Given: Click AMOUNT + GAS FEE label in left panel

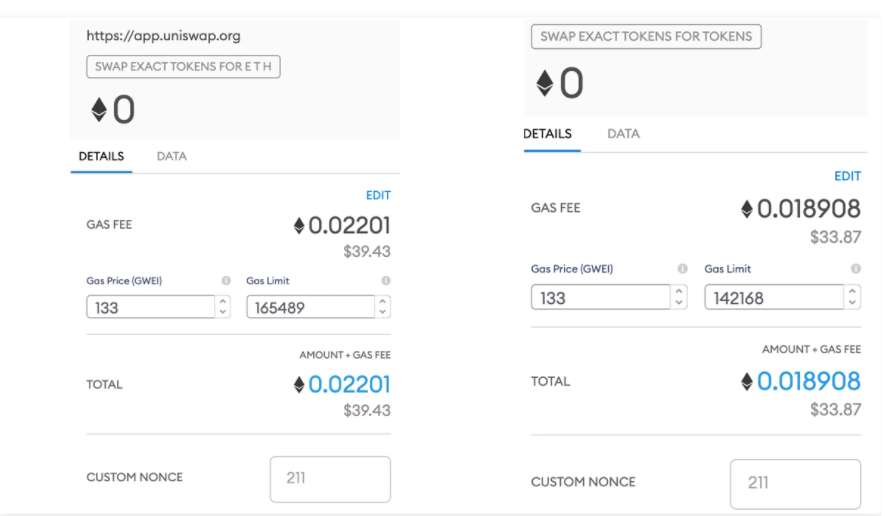Looking at the screenshot, I should click(x=345, y=355).
